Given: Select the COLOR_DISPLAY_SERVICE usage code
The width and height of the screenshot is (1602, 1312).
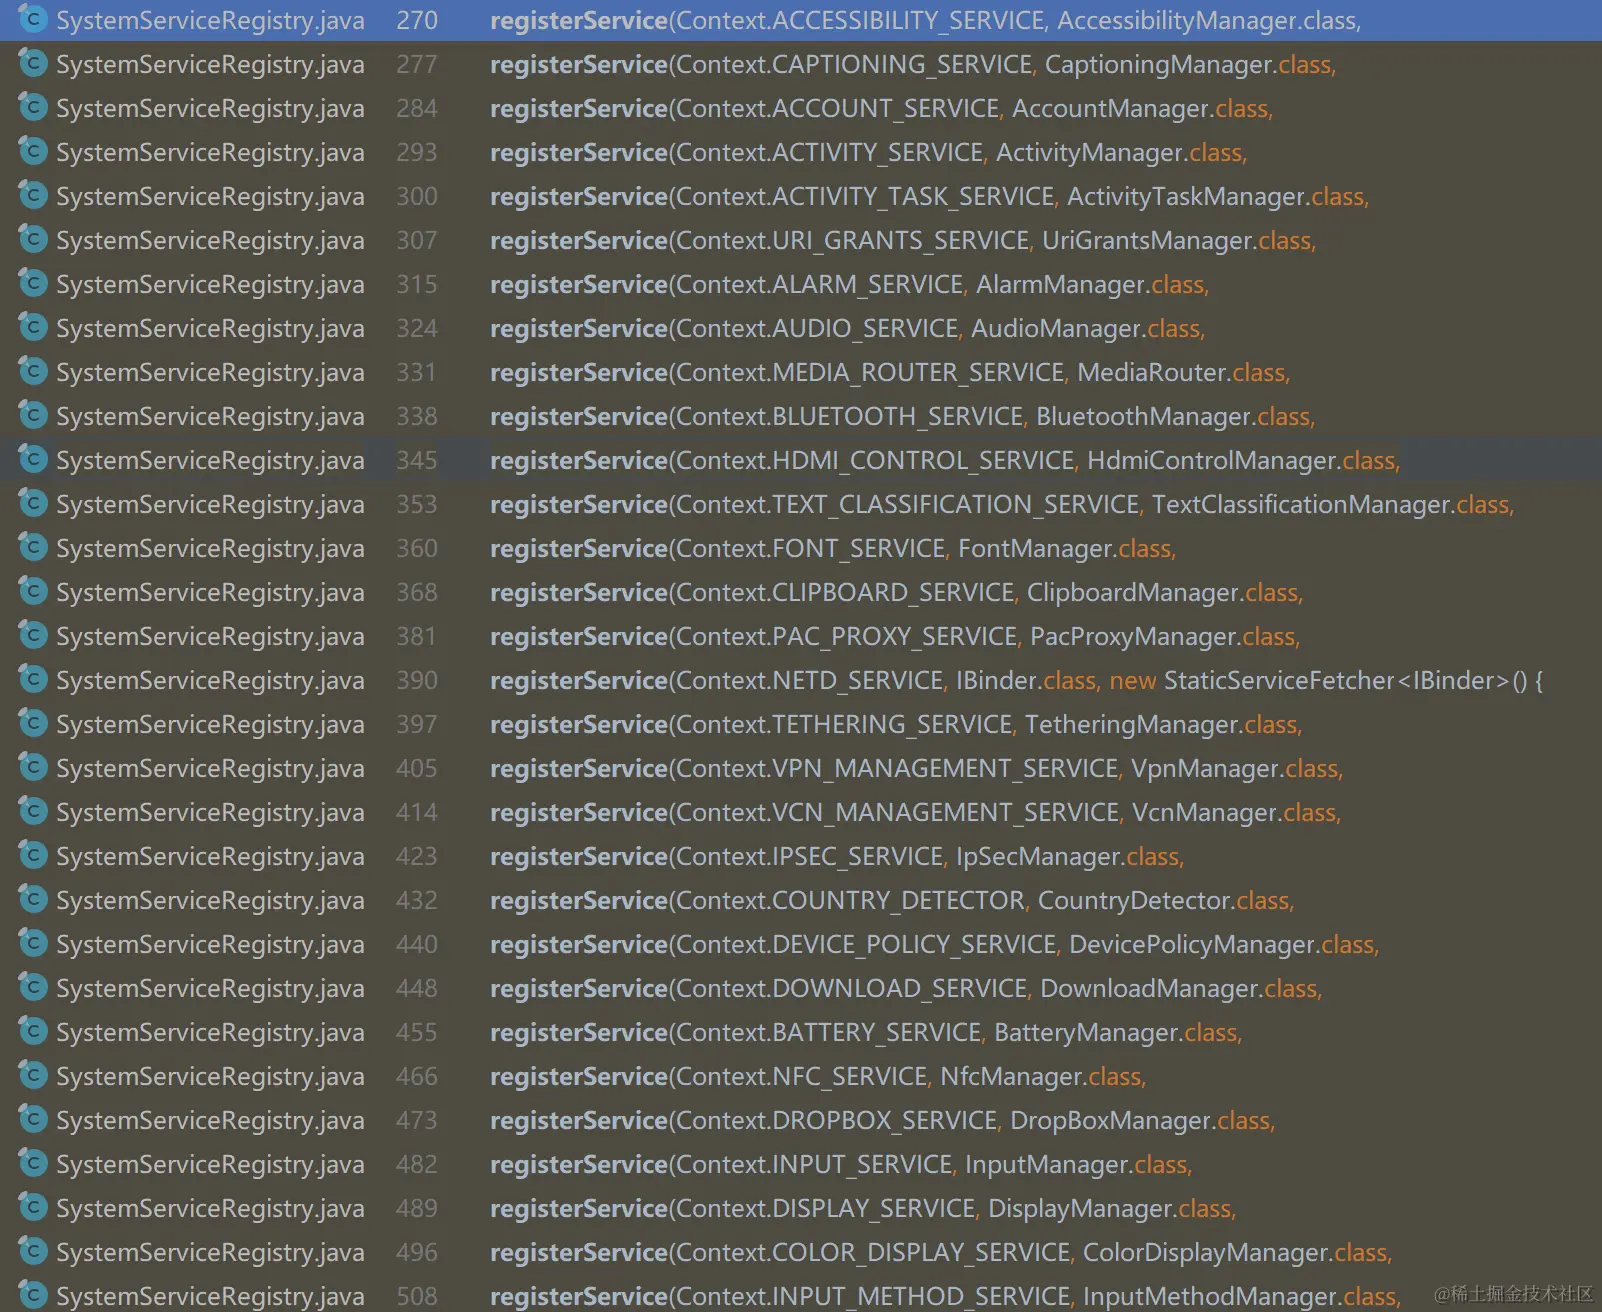Looking at the screenshot, I should 941,1253.
